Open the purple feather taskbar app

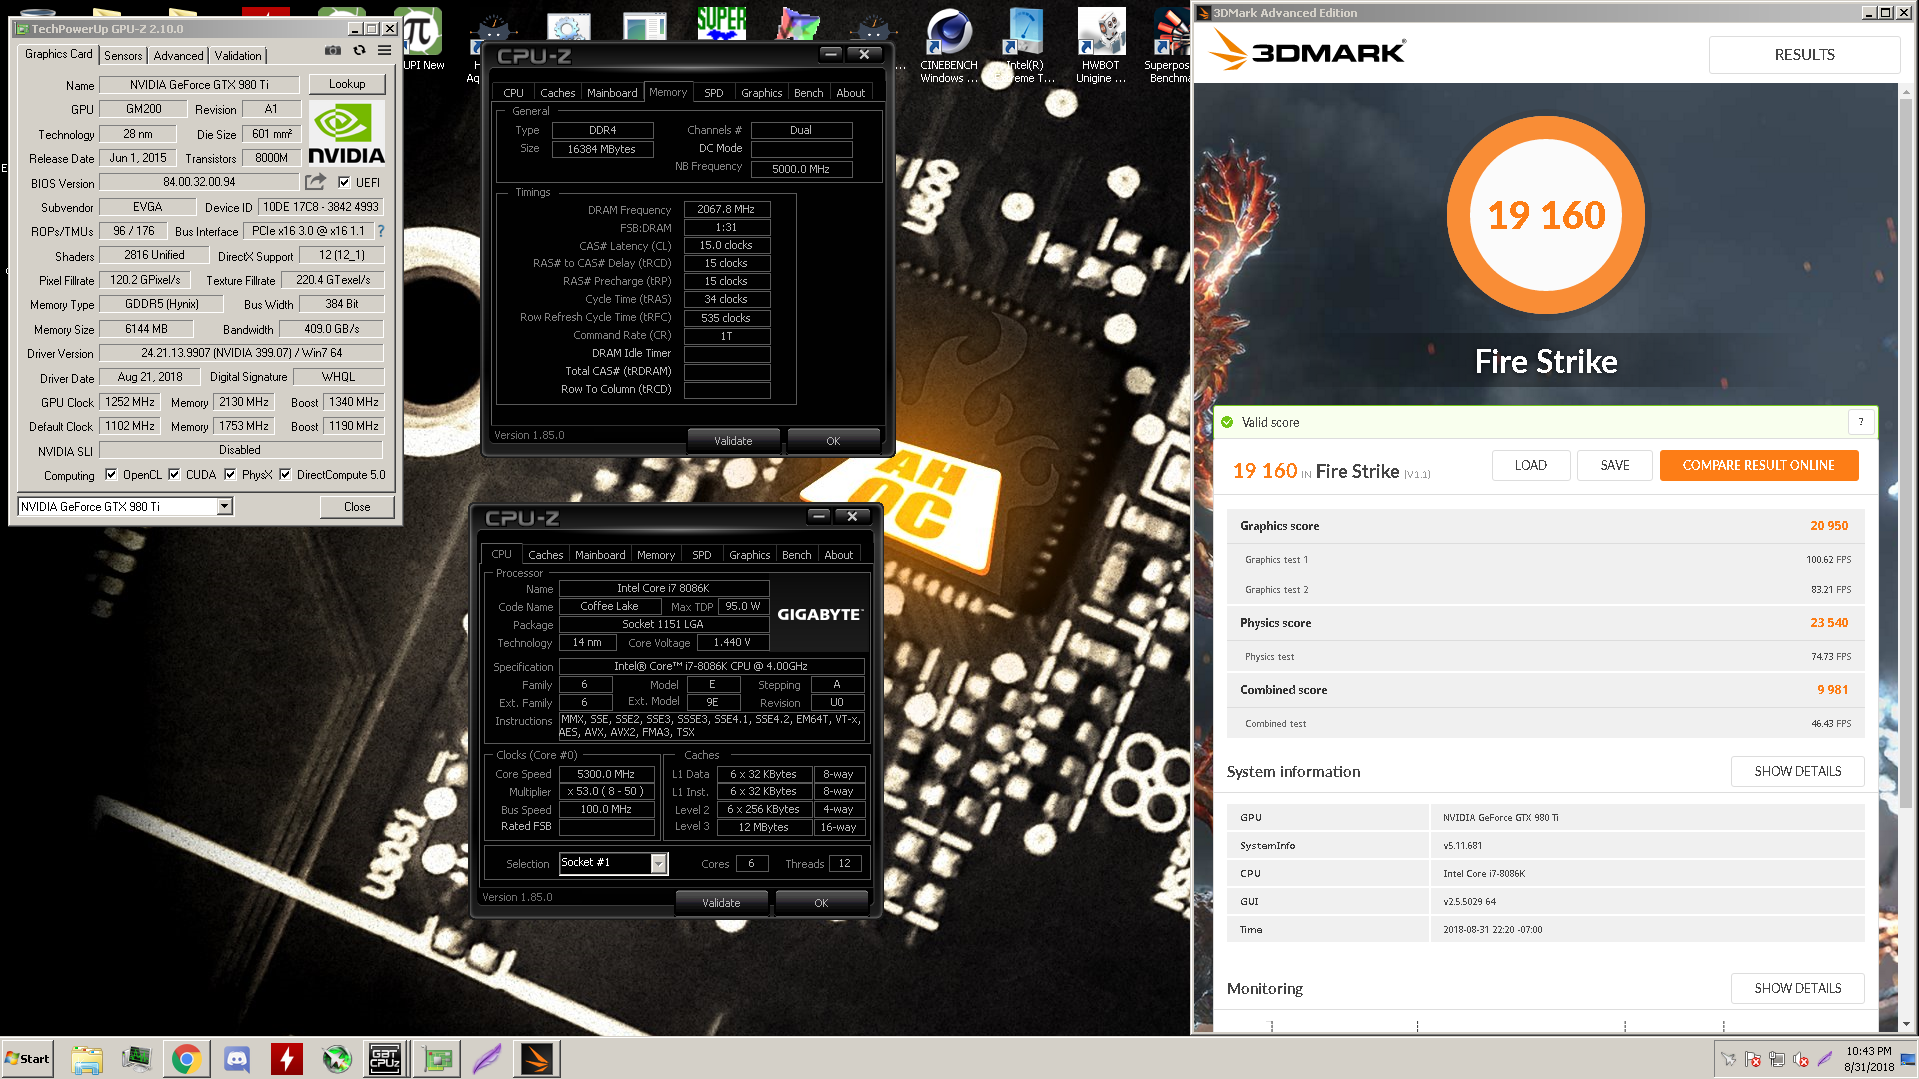487,1059
